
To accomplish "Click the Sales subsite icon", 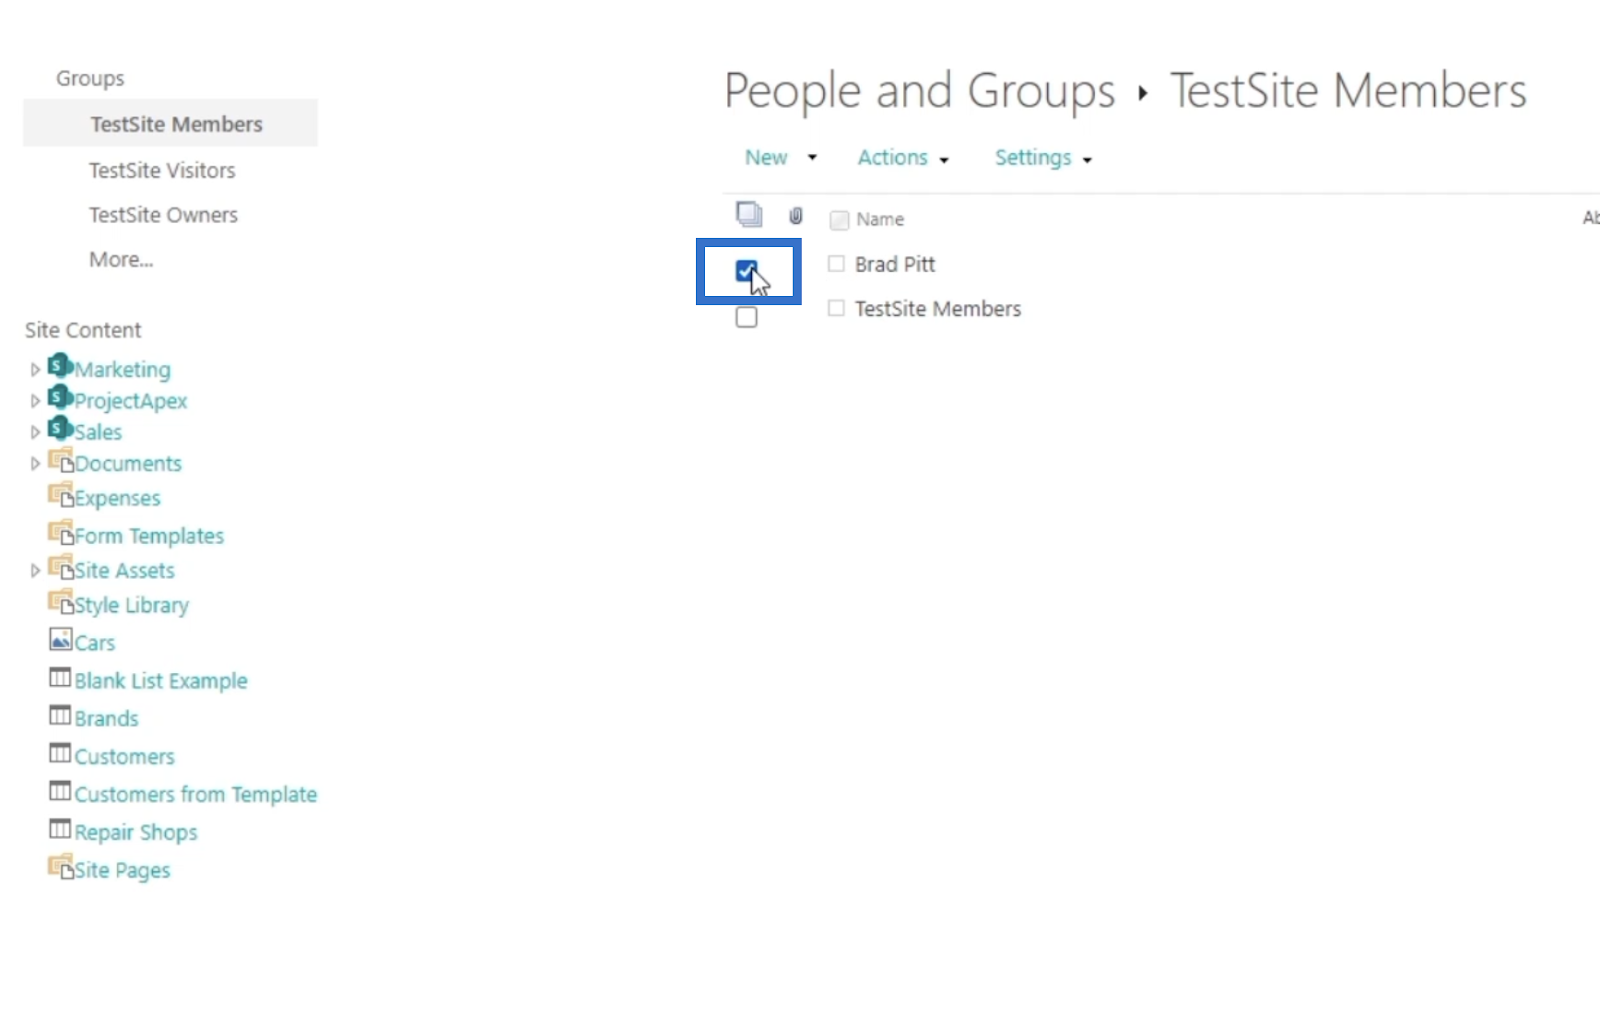I will (60, 429).
